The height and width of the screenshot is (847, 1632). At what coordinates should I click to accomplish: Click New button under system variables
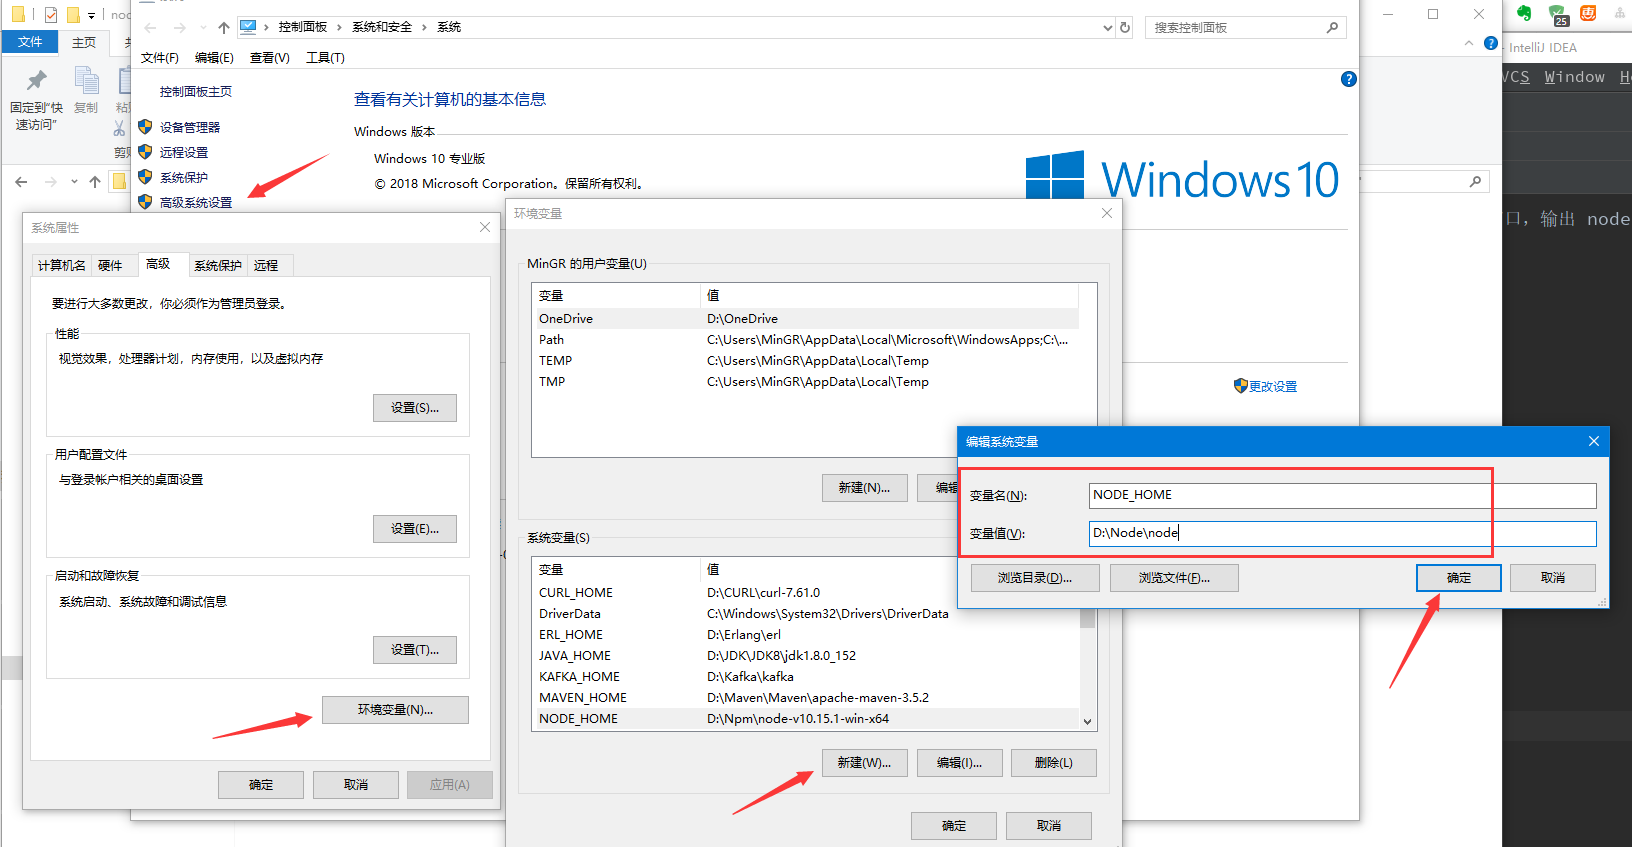point(864,763)
